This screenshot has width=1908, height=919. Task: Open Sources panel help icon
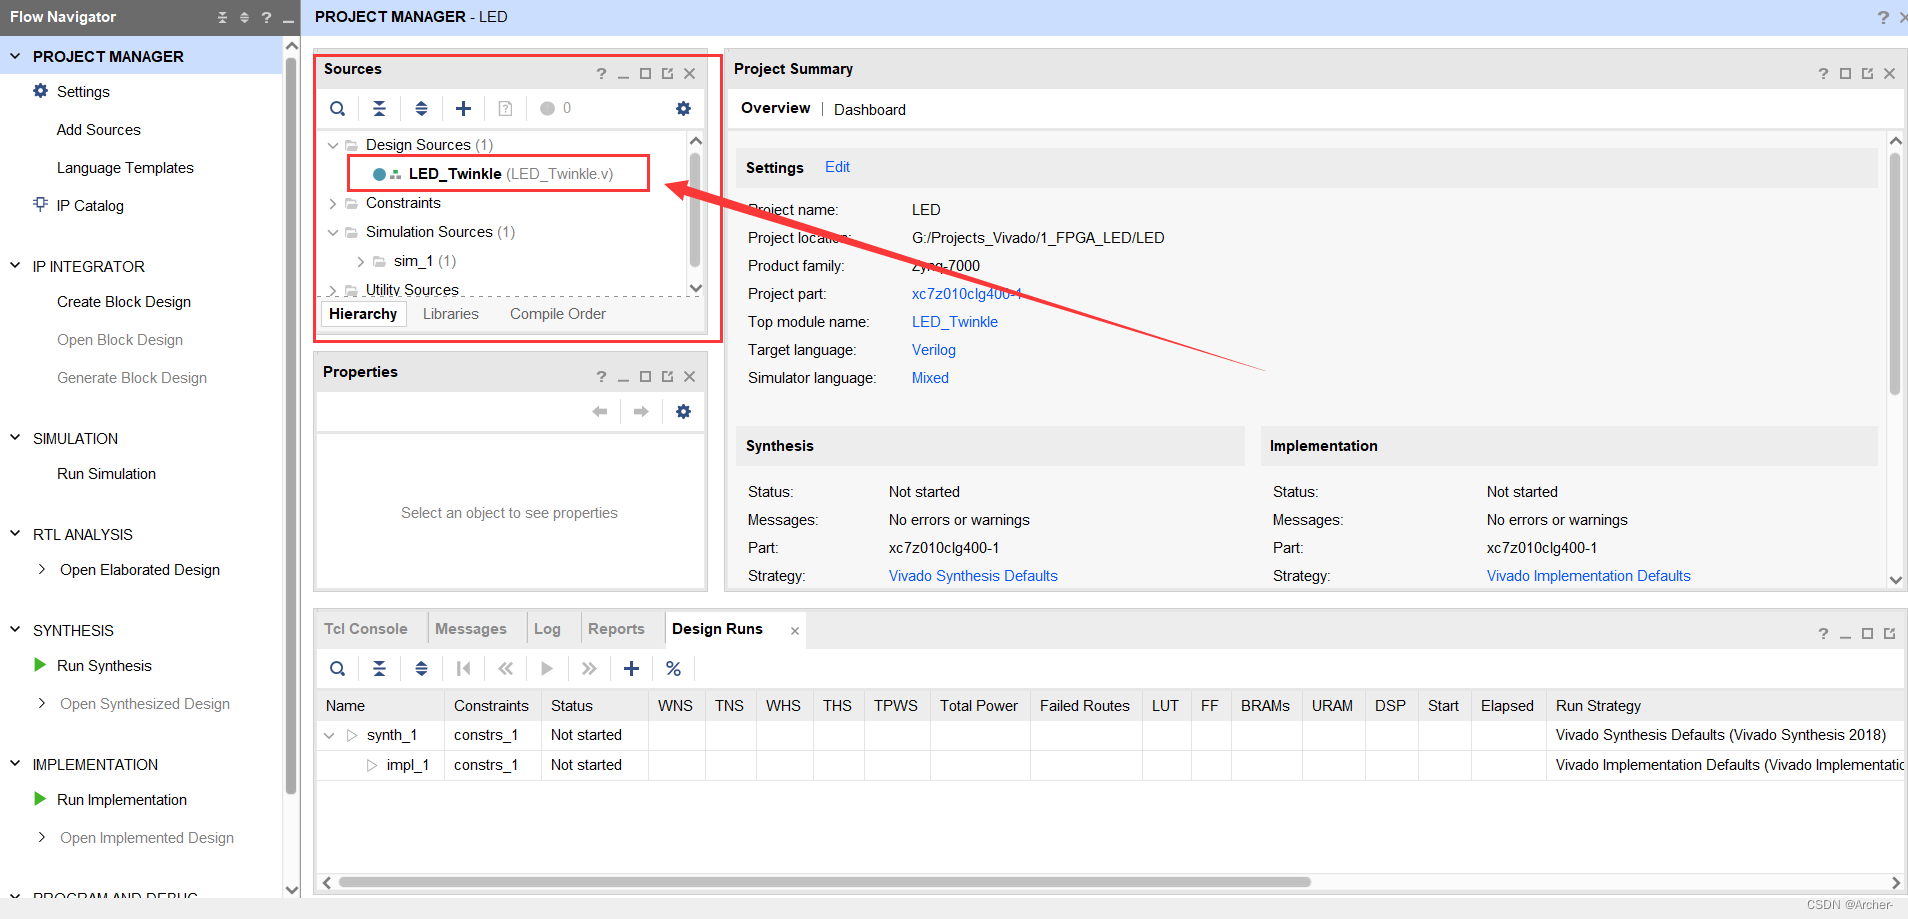point(601,73)
